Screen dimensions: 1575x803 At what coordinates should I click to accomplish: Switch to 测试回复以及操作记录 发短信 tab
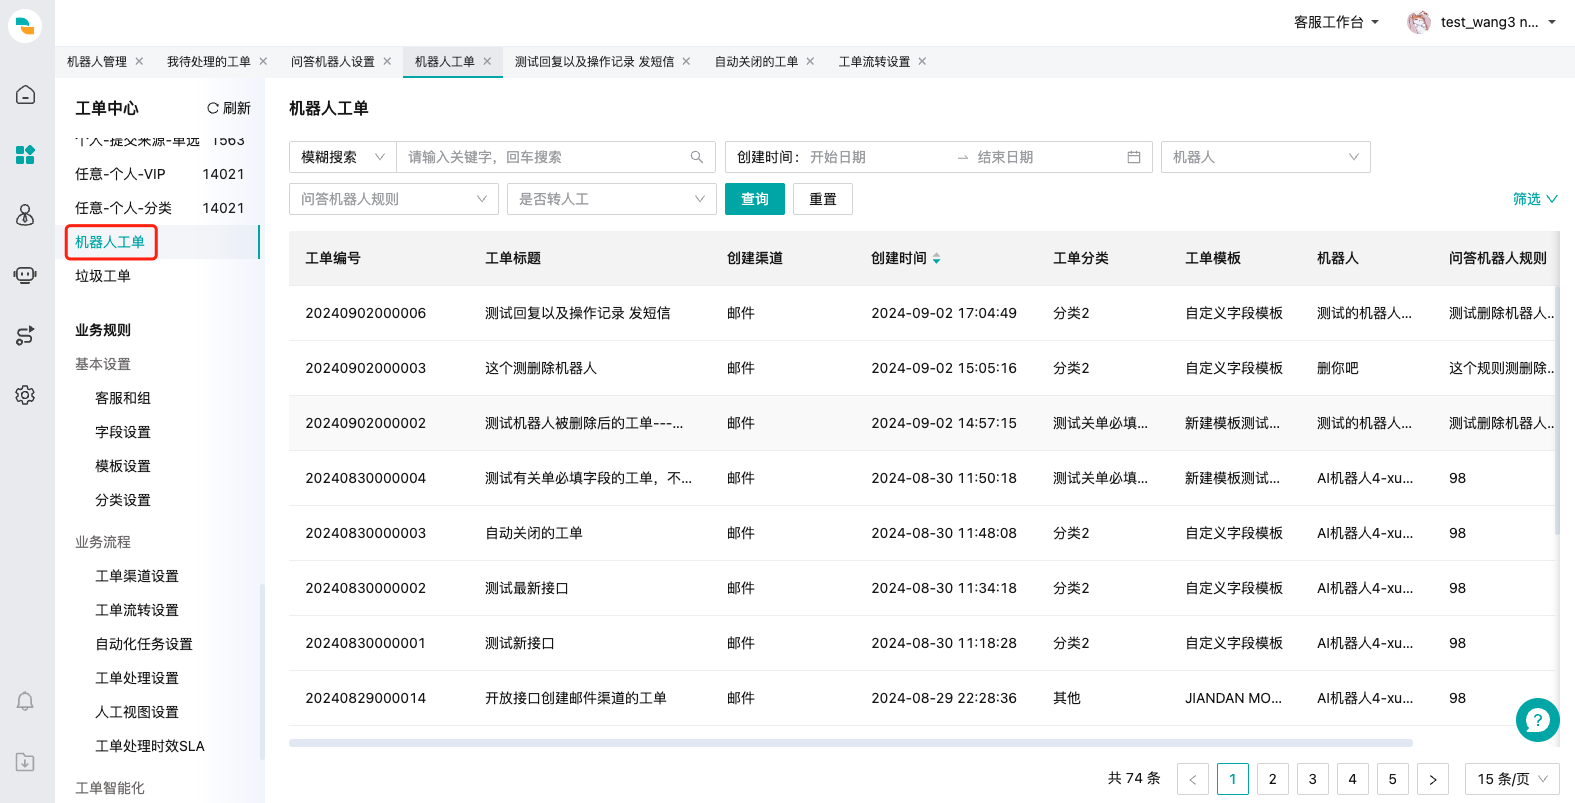click(594, 61)
